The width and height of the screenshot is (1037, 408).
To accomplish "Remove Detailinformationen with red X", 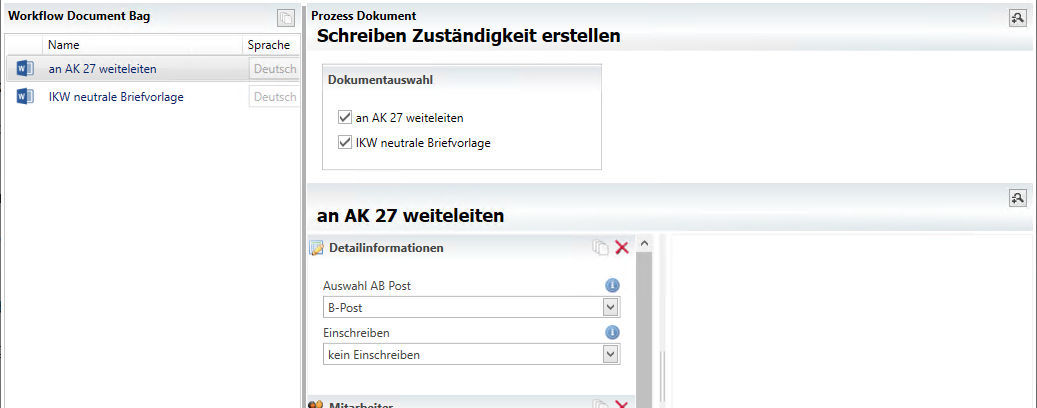I will (622, 247).
